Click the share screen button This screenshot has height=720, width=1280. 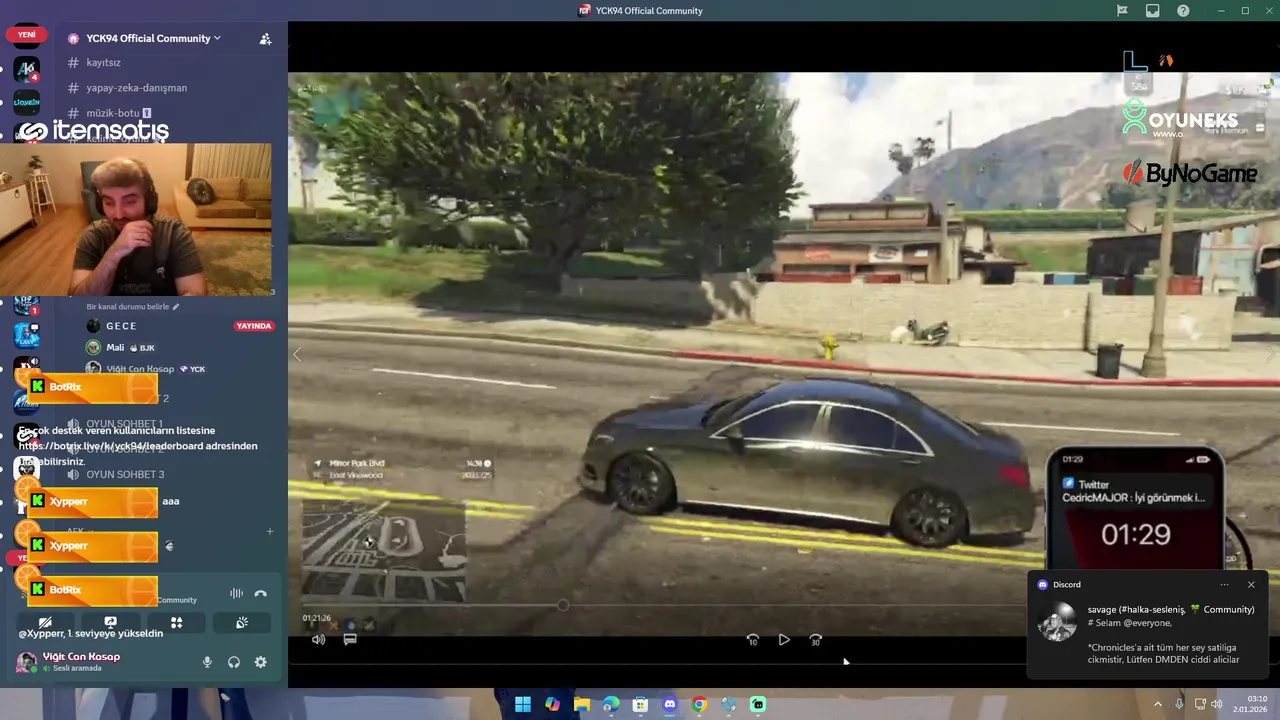(110, 622)
